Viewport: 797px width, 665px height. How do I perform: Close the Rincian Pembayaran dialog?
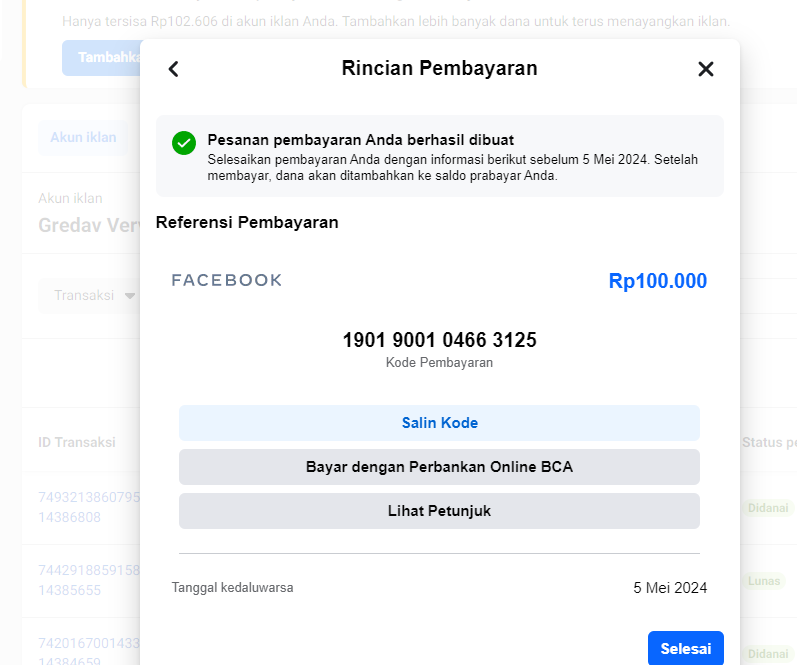tap(706, 69)
